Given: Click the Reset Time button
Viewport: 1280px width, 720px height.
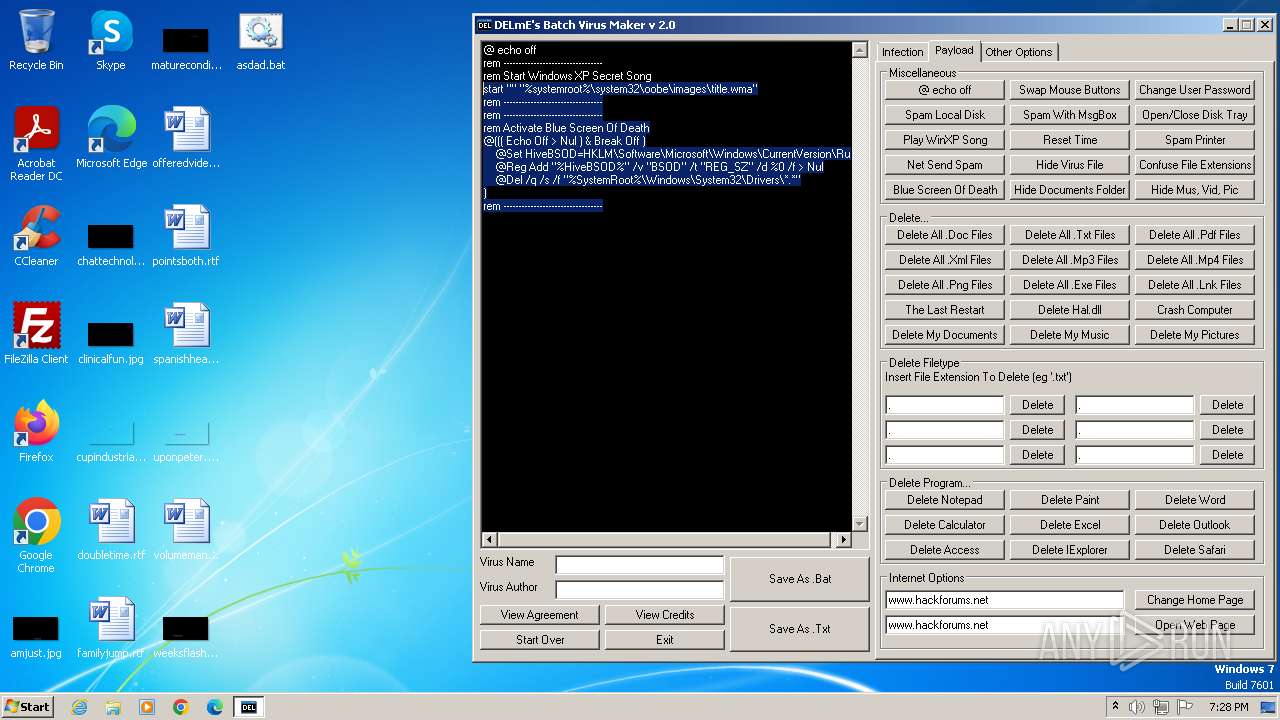Looking at the screenshot, I should (x=1070, y=140).
